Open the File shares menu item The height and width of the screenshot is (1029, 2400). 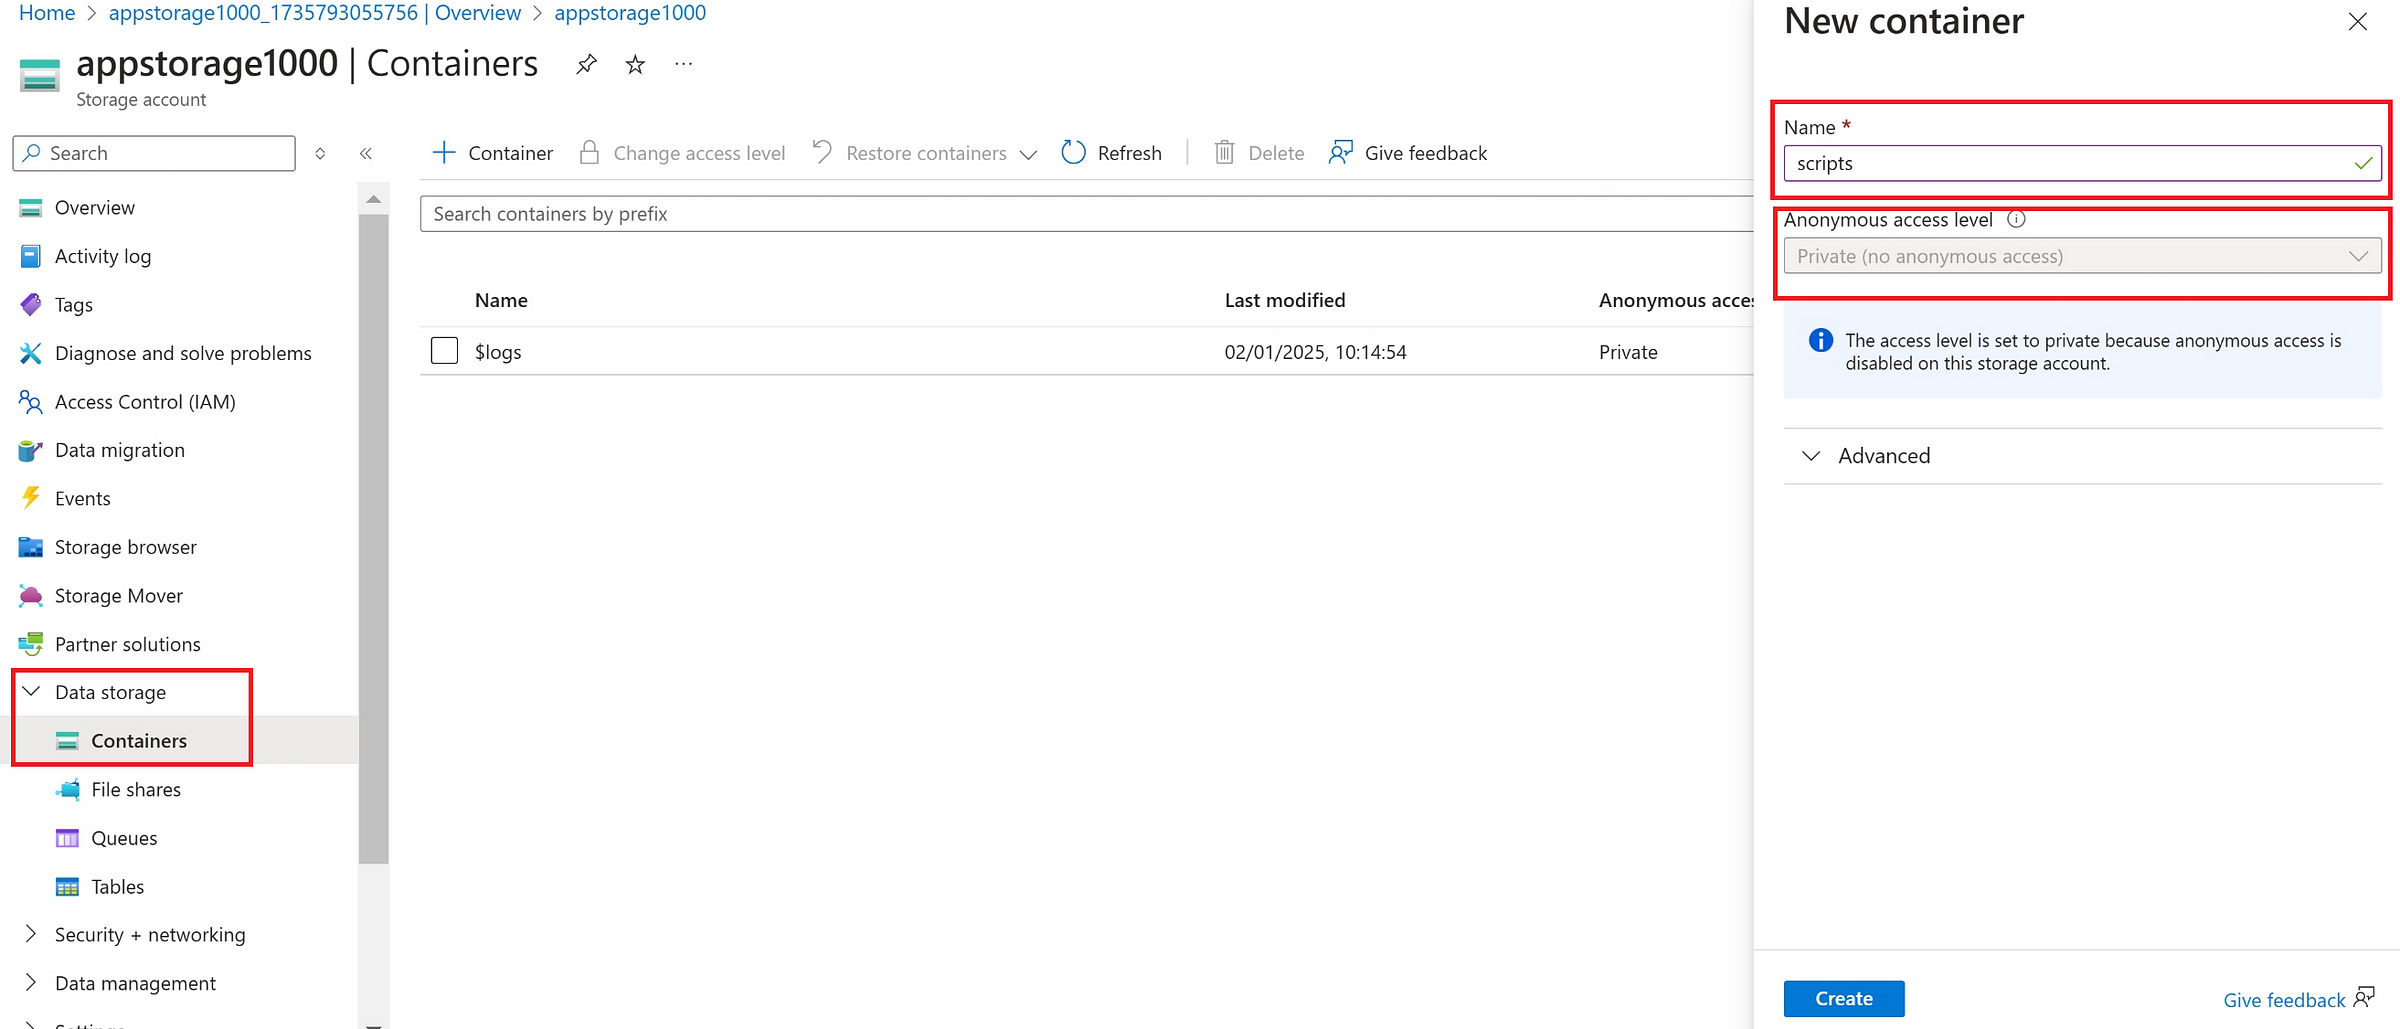136,789
